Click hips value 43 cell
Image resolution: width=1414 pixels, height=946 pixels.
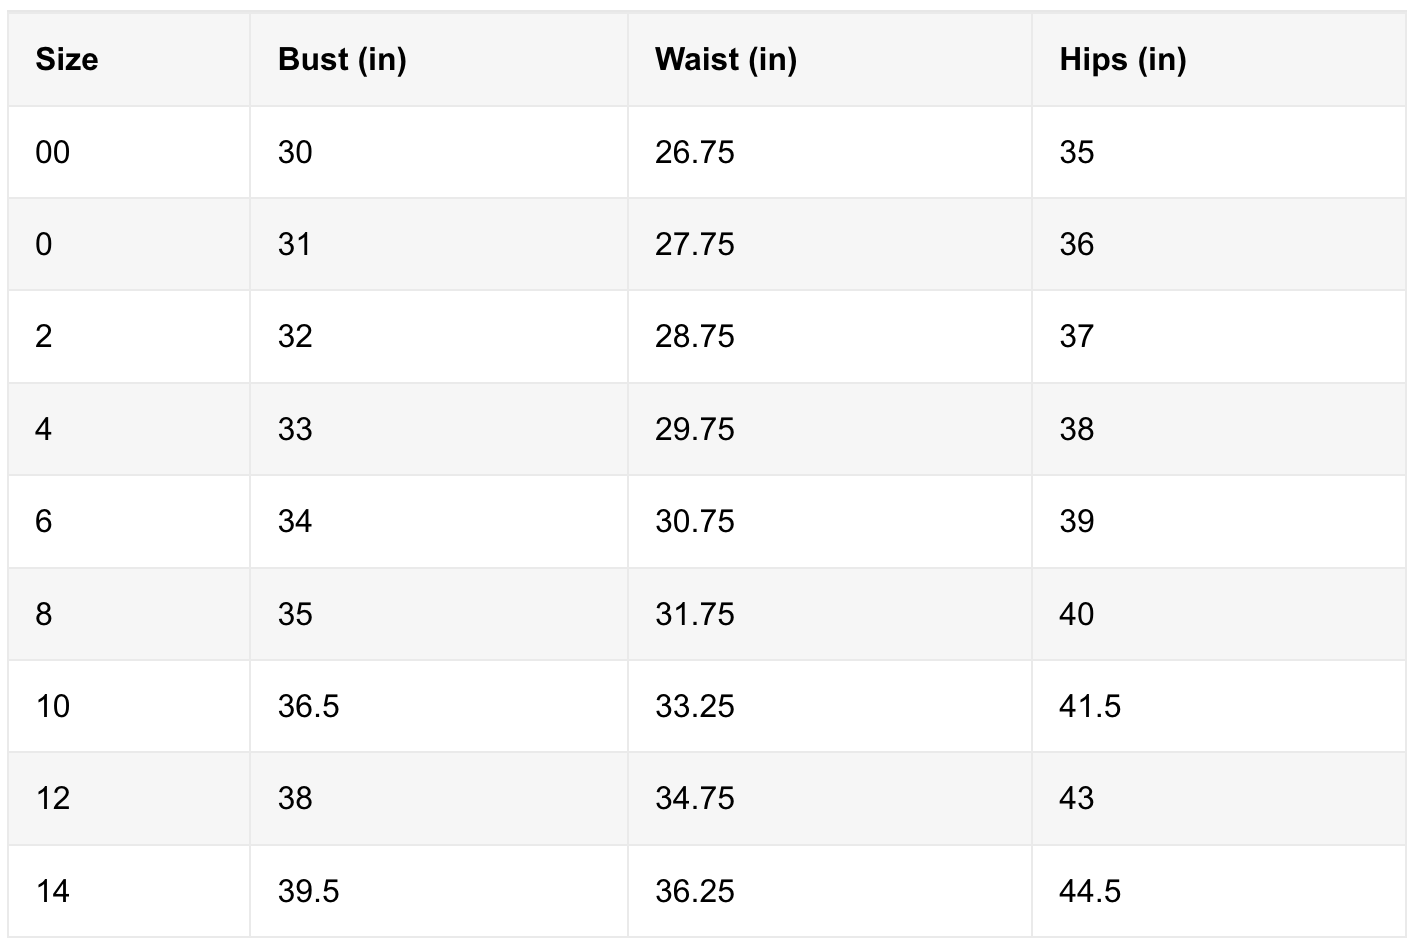click(x=1219, y=798)
